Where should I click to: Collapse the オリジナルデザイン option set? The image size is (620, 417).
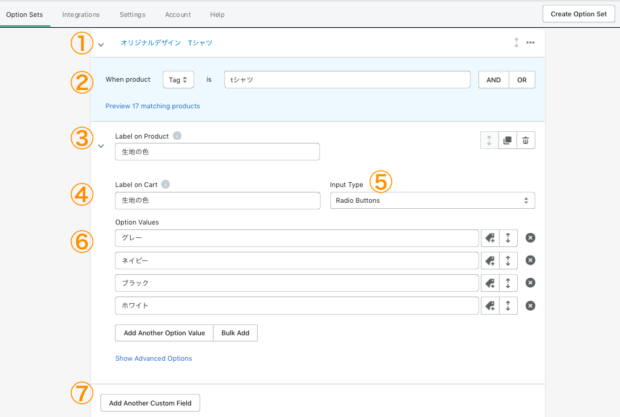coord(101,44)
